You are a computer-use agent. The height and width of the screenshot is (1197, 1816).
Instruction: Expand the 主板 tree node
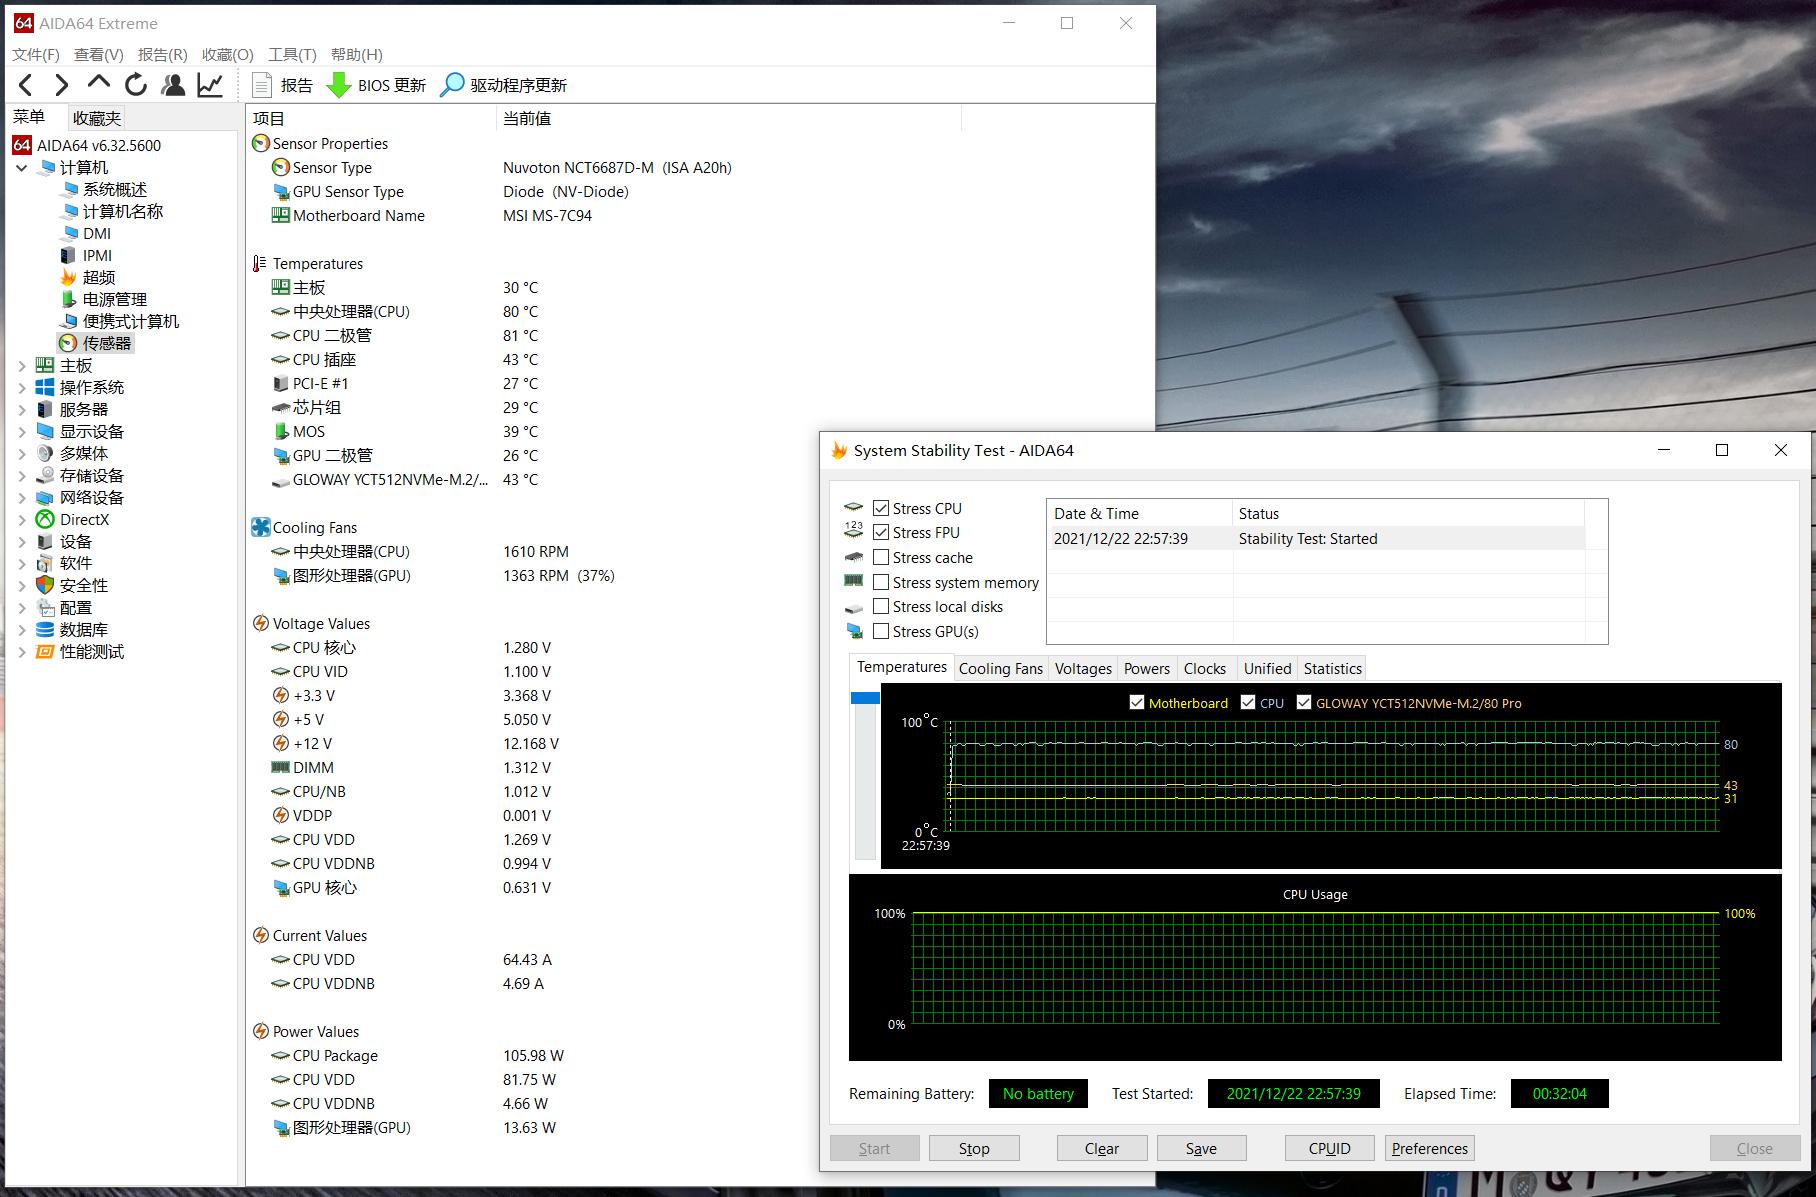[x=22, y=366]
